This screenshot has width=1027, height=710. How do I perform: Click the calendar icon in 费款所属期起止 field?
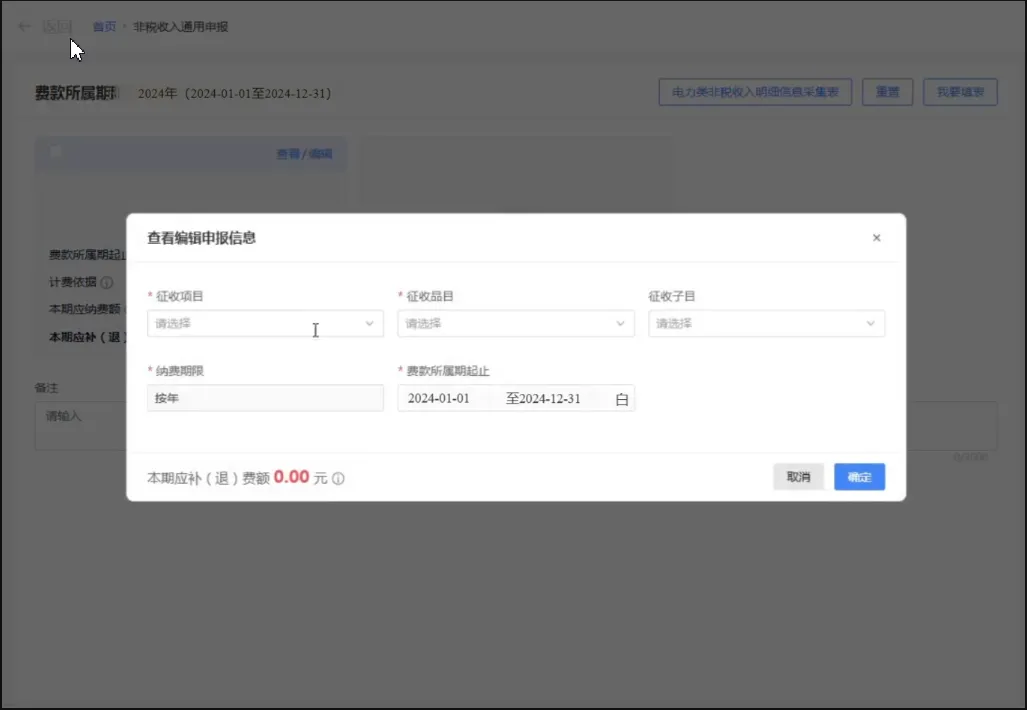(x=621, y=399)
